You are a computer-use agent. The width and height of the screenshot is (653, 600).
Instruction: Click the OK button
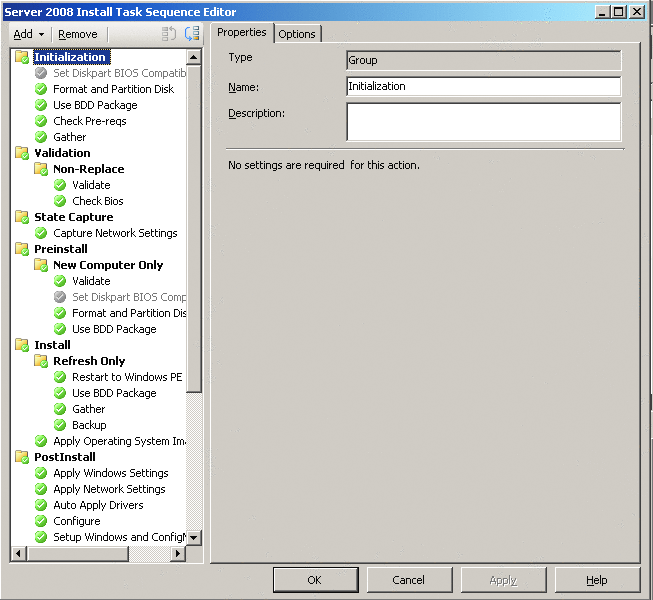coord(314,580)
